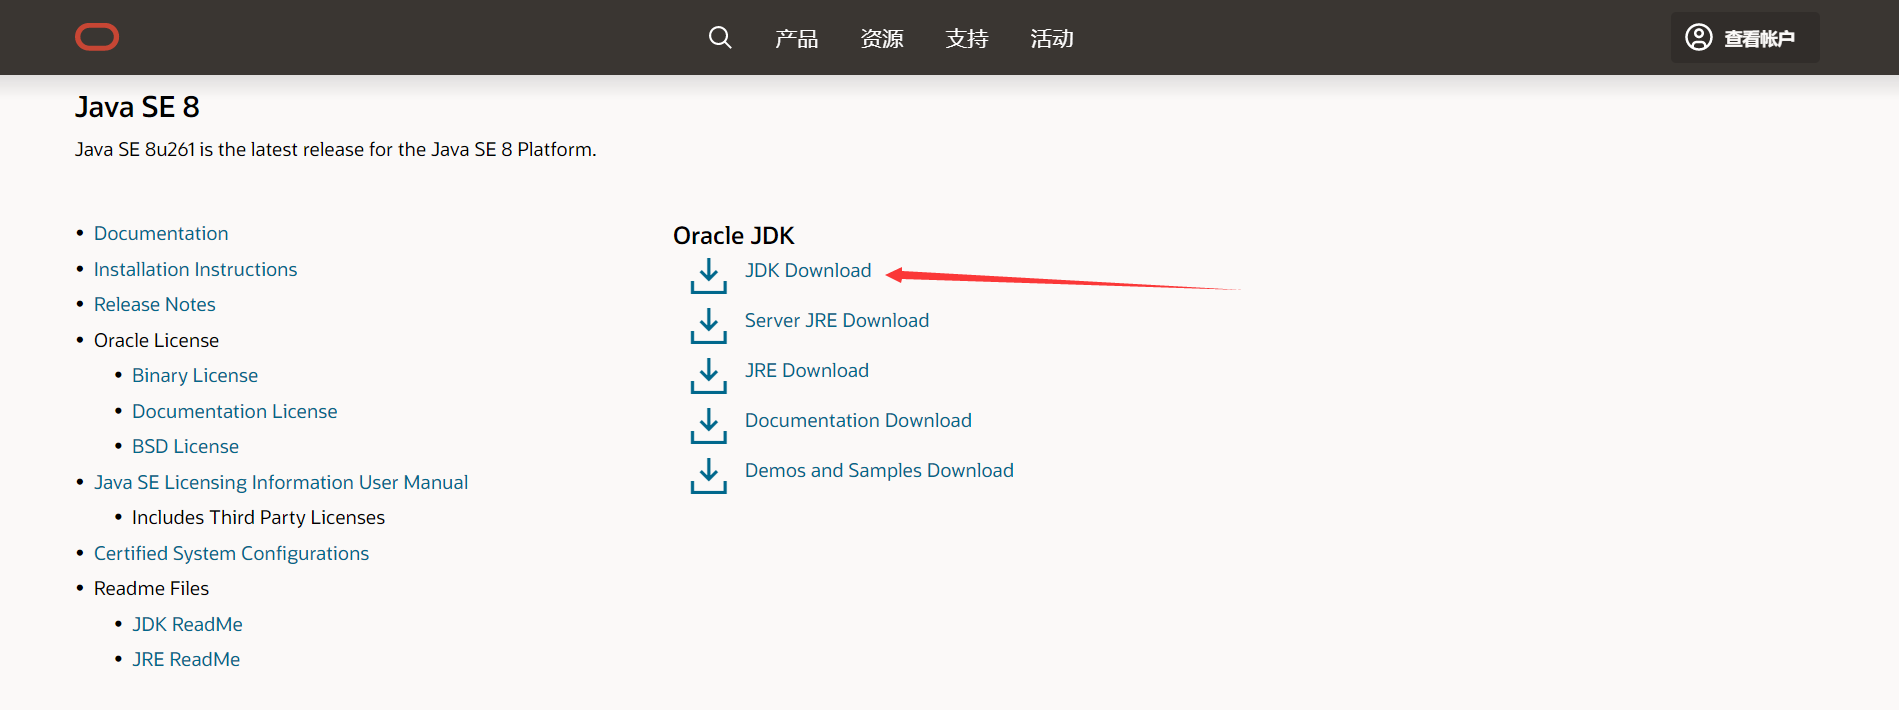Click the Oracle License list item
The height and width of the screenshot is (710, 1899).
pyautogui.click(x=156, y=340)
